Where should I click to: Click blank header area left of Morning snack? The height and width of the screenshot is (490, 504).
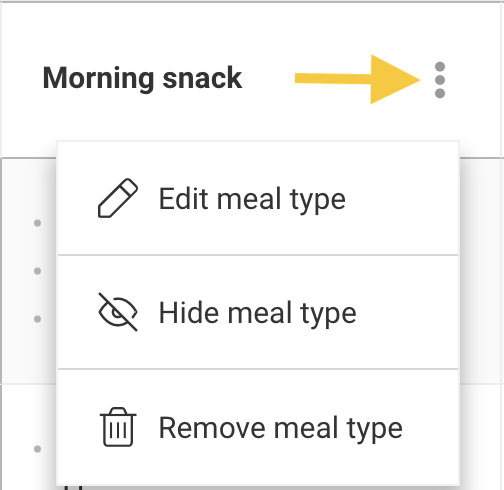pyautogui.click(x=22, y=79)
